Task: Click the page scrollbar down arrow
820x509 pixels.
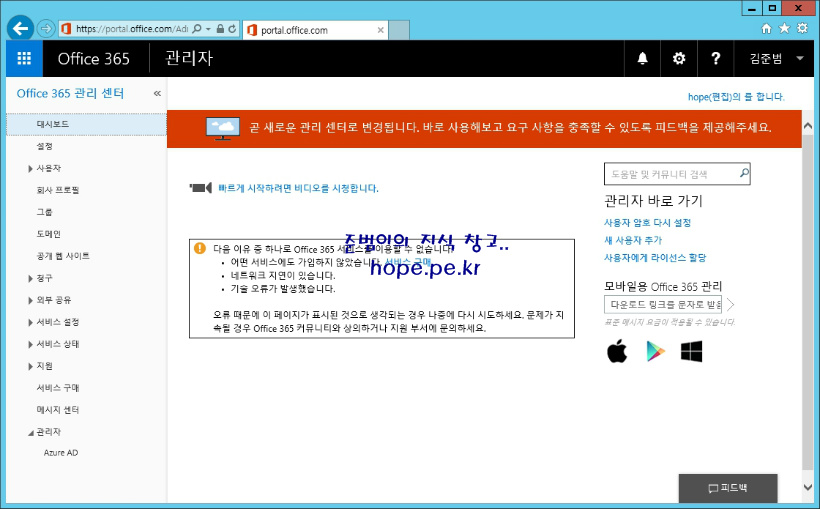Action: [807, 487]
